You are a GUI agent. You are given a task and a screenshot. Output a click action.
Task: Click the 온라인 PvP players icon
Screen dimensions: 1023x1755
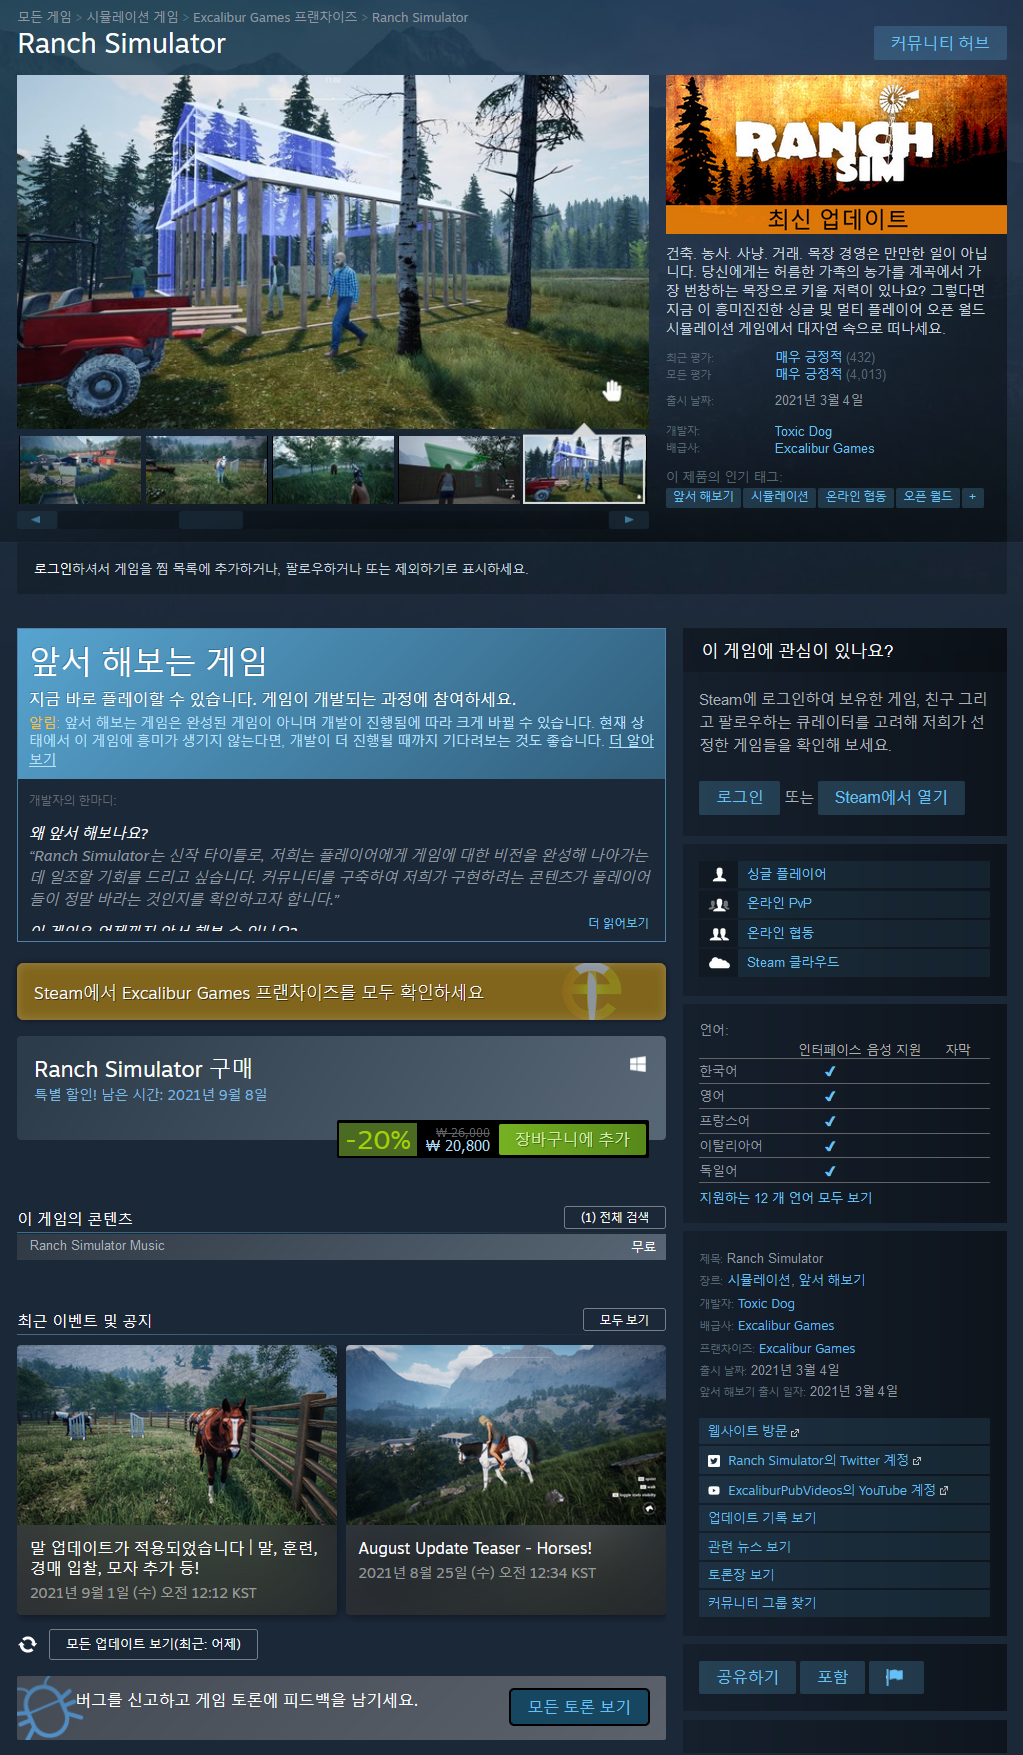719,904
